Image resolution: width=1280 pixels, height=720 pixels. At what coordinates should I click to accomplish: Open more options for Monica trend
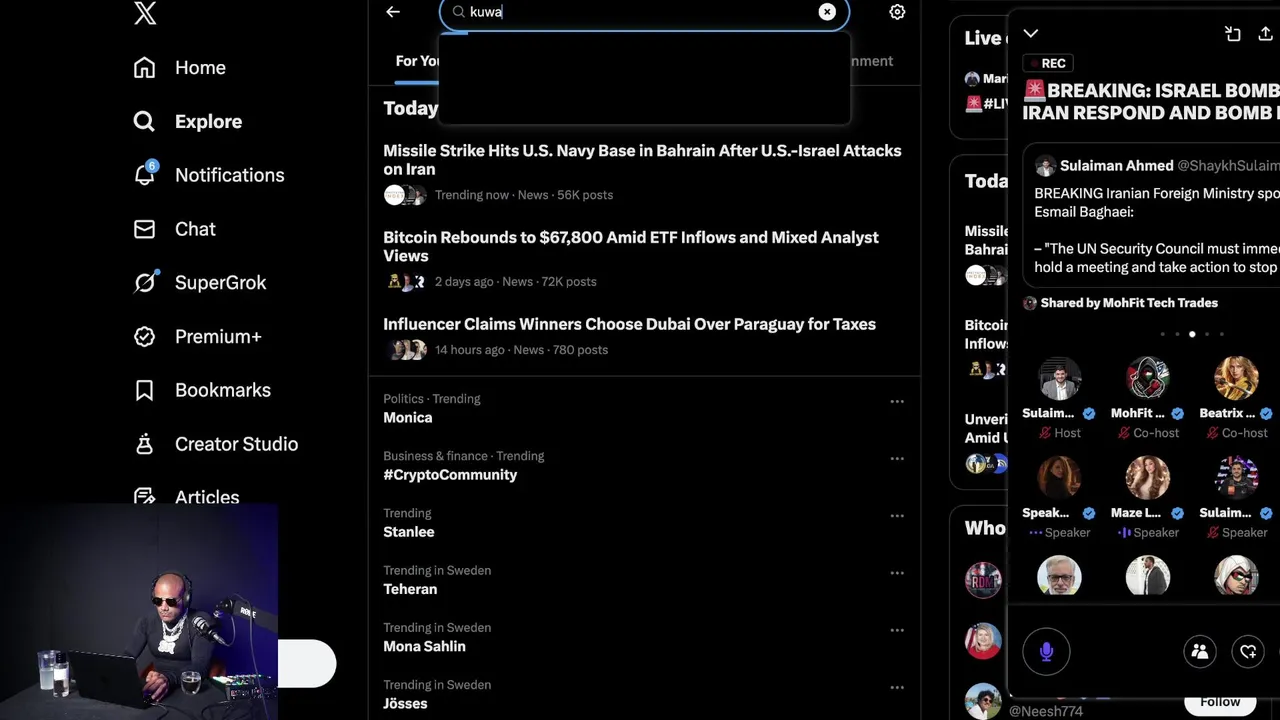pos(897,401)
